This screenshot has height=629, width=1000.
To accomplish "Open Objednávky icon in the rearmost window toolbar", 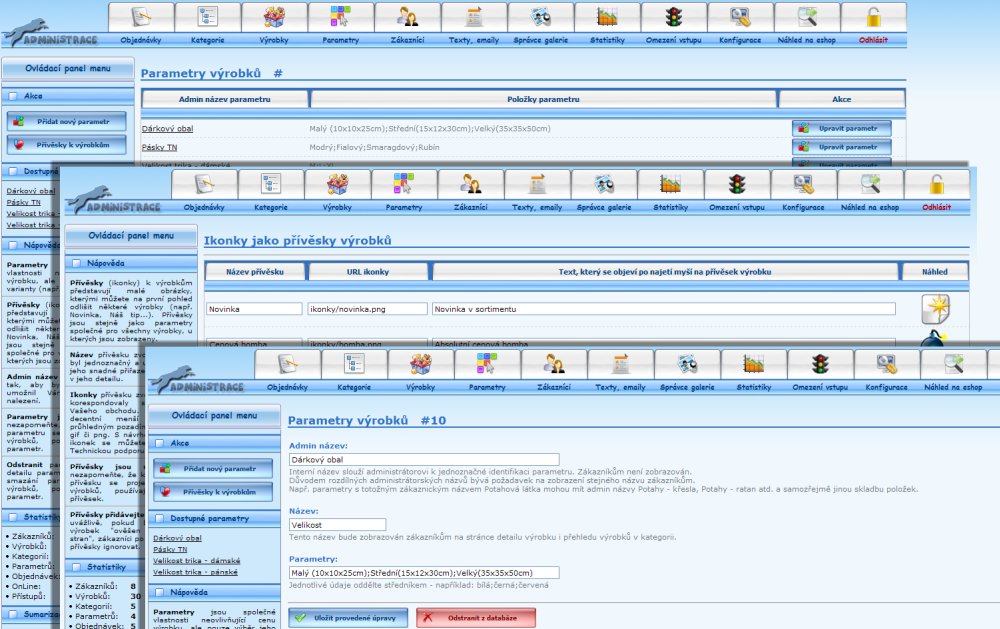I will (140, 17).
